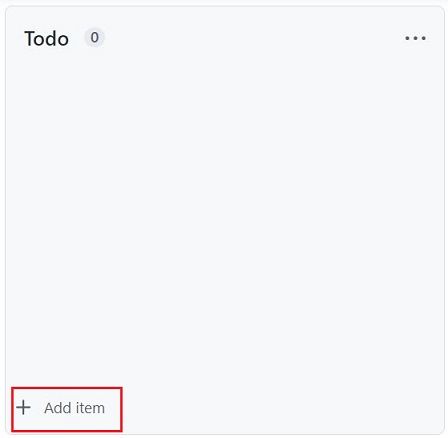The image size is (448, 438).
Task: Click the highlighted Add item control
Action: 67,409
